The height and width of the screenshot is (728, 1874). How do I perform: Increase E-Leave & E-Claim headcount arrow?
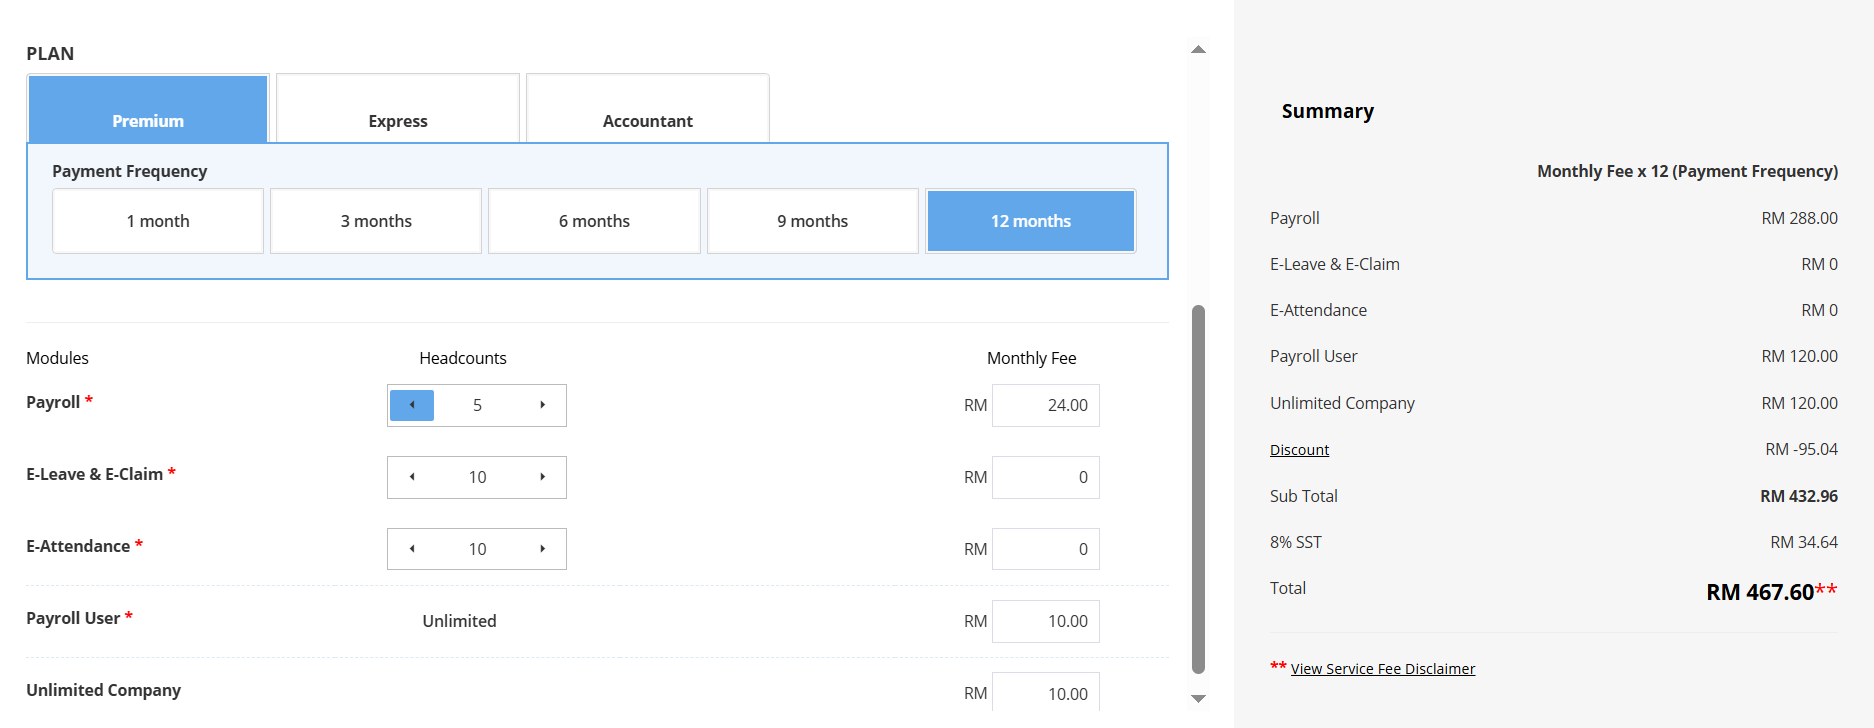tap(542, 477)
